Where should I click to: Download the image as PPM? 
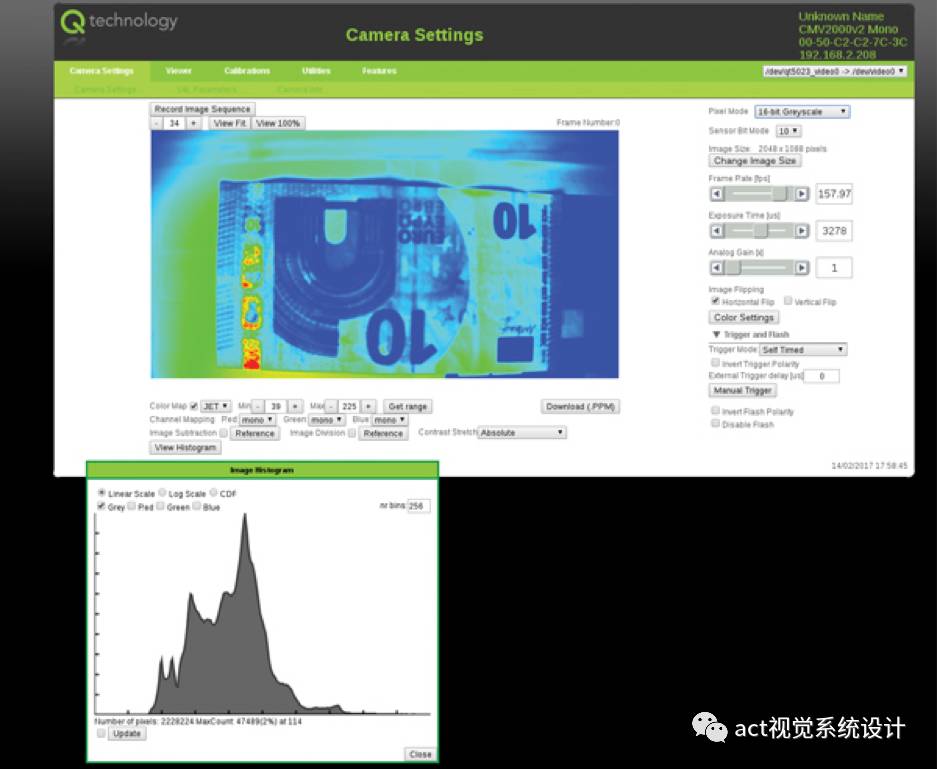(x=580, y=406)
